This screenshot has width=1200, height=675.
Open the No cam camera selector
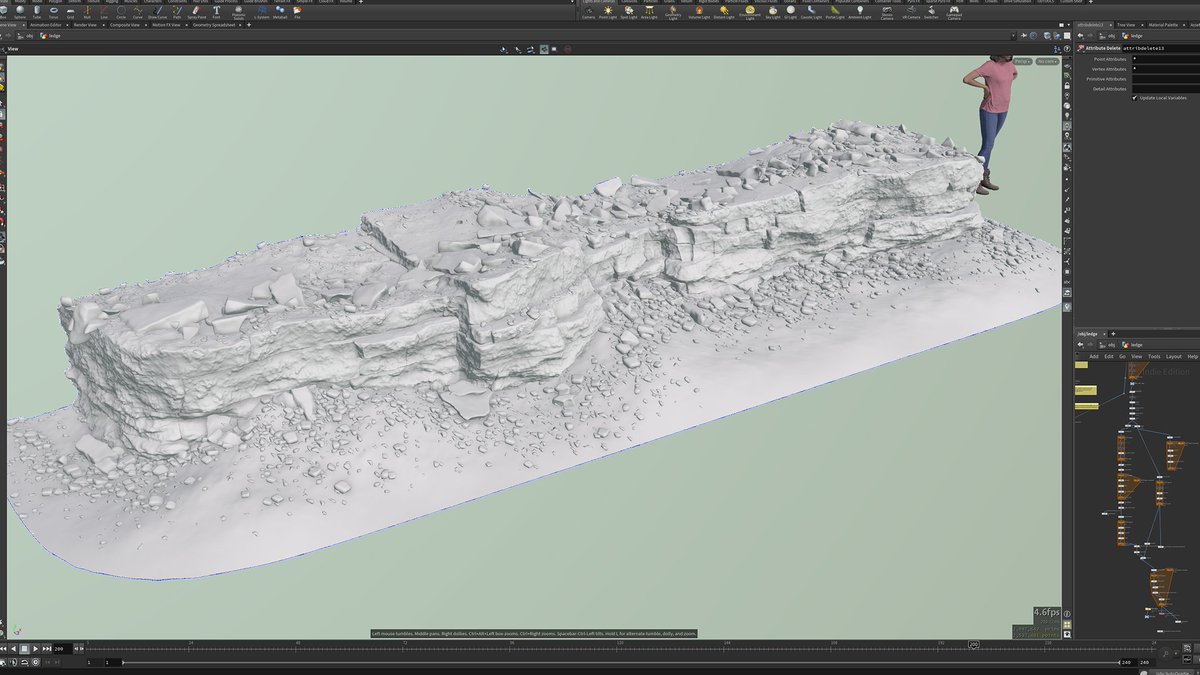(1047, 61)
